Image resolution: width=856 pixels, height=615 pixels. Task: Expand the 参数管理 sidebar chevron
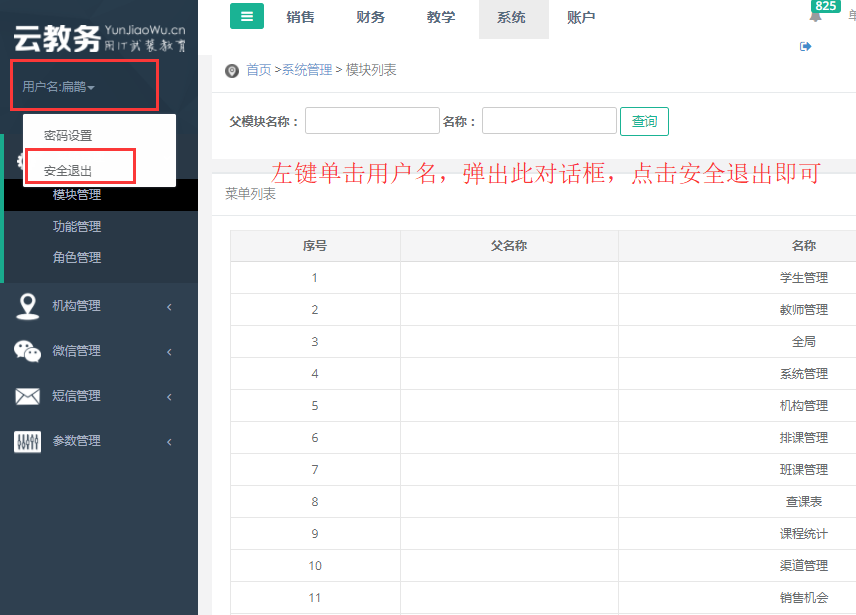click(x=169, y=441)
